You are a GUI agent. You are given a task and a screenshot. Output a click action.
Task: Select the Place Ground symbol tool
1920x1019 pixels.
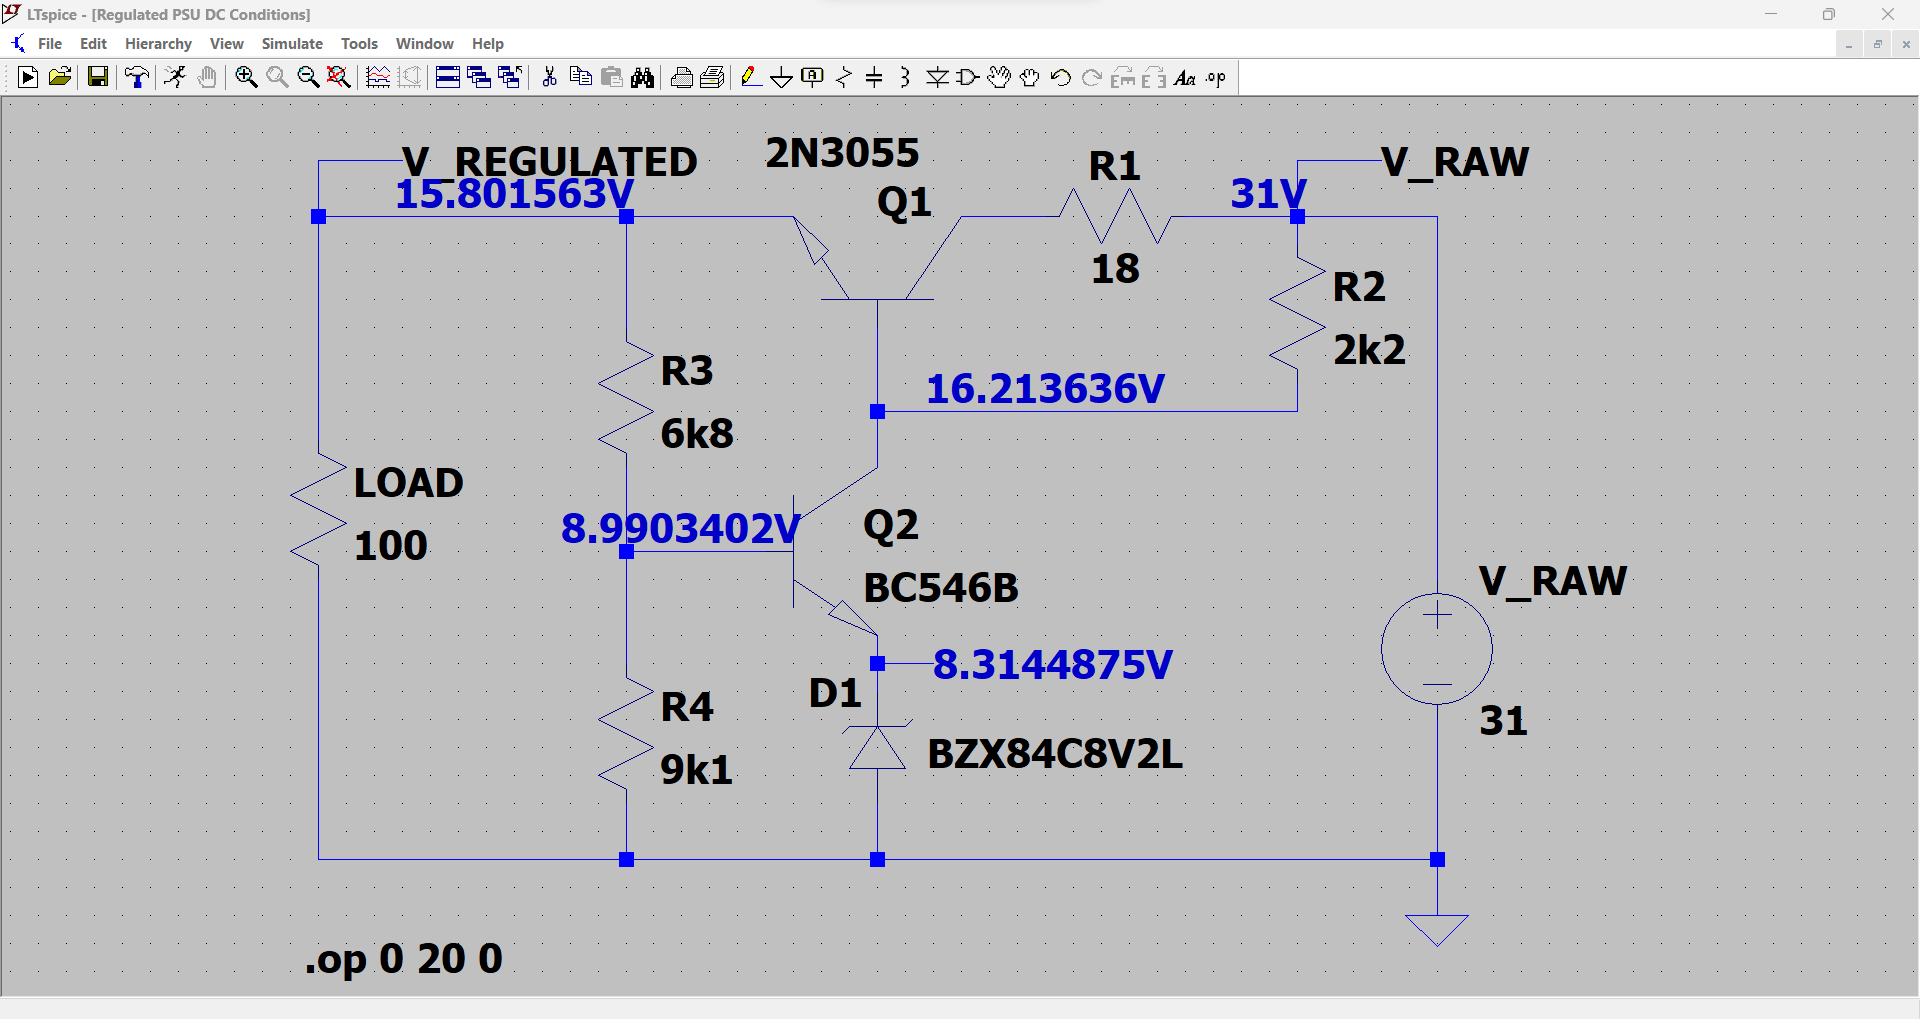[x=782, y=77]
